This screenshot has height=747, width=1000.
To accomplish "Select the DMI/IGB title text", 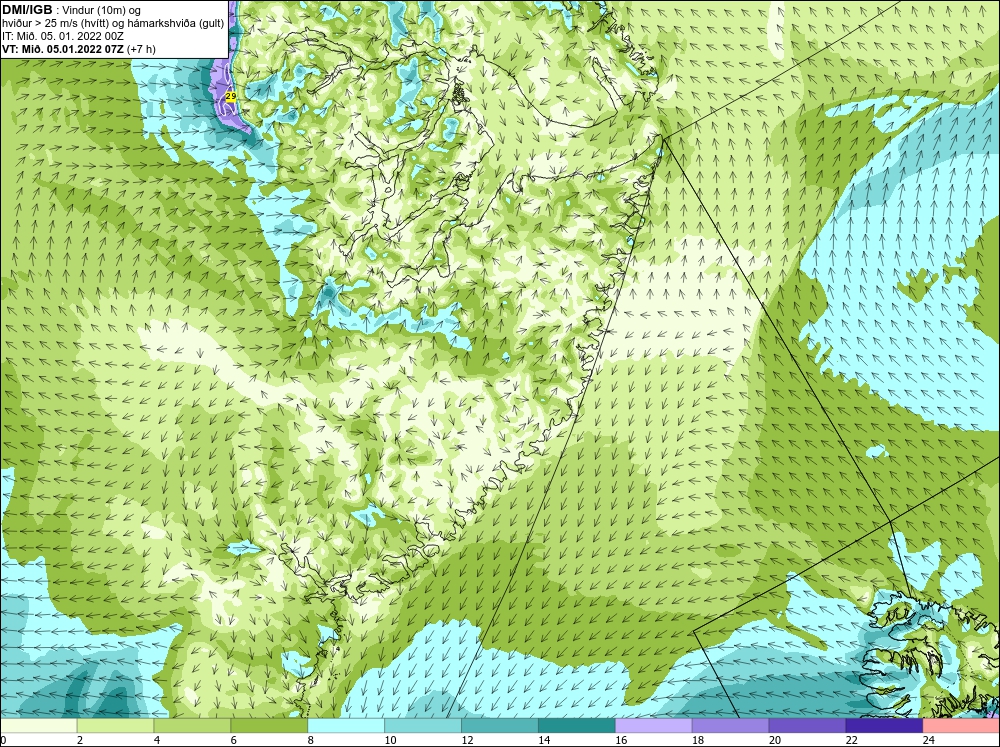I will [x=27, y=10].
